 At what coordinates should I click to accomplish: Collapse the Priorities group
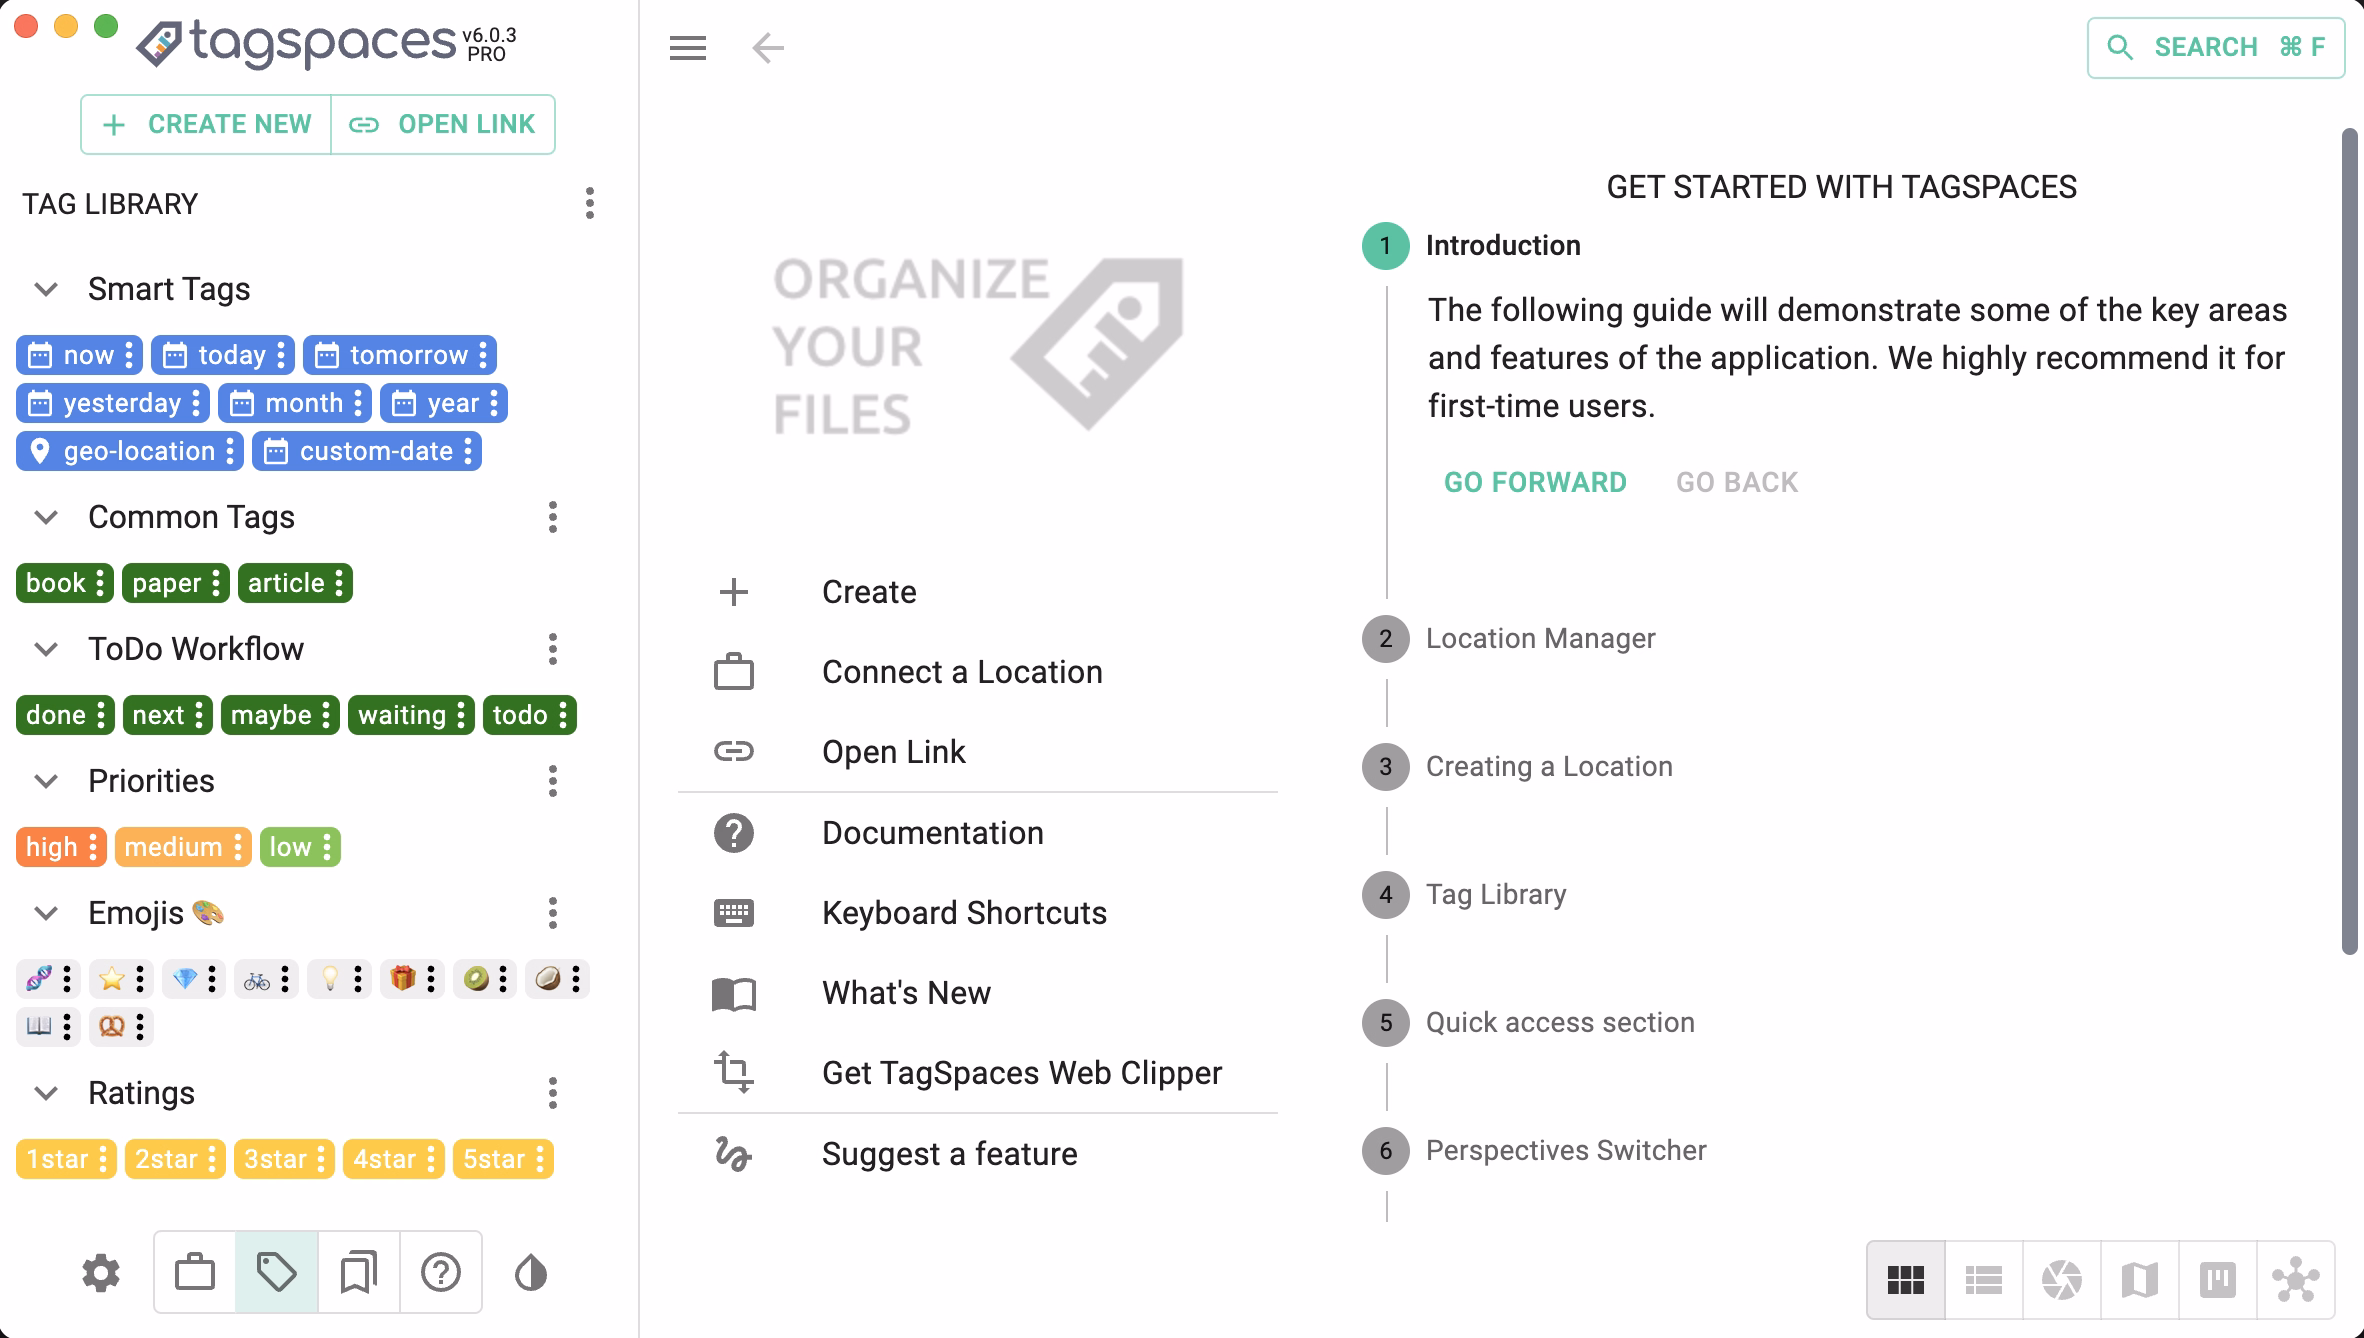[x=46, y=781]
